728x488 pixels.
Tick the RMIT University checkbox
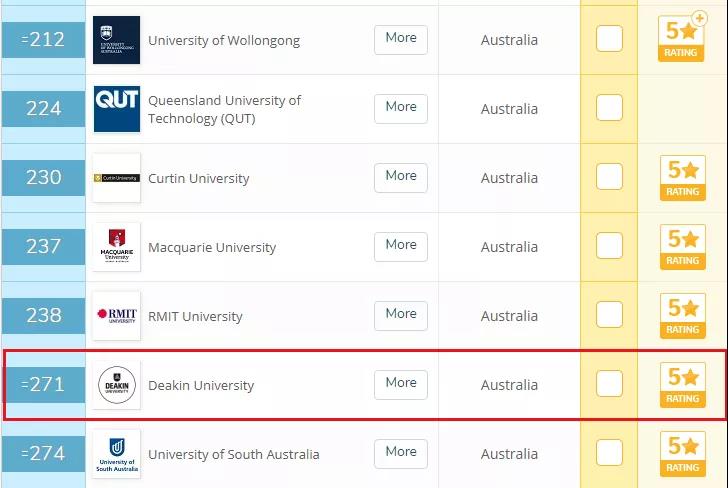click(609, 315)
